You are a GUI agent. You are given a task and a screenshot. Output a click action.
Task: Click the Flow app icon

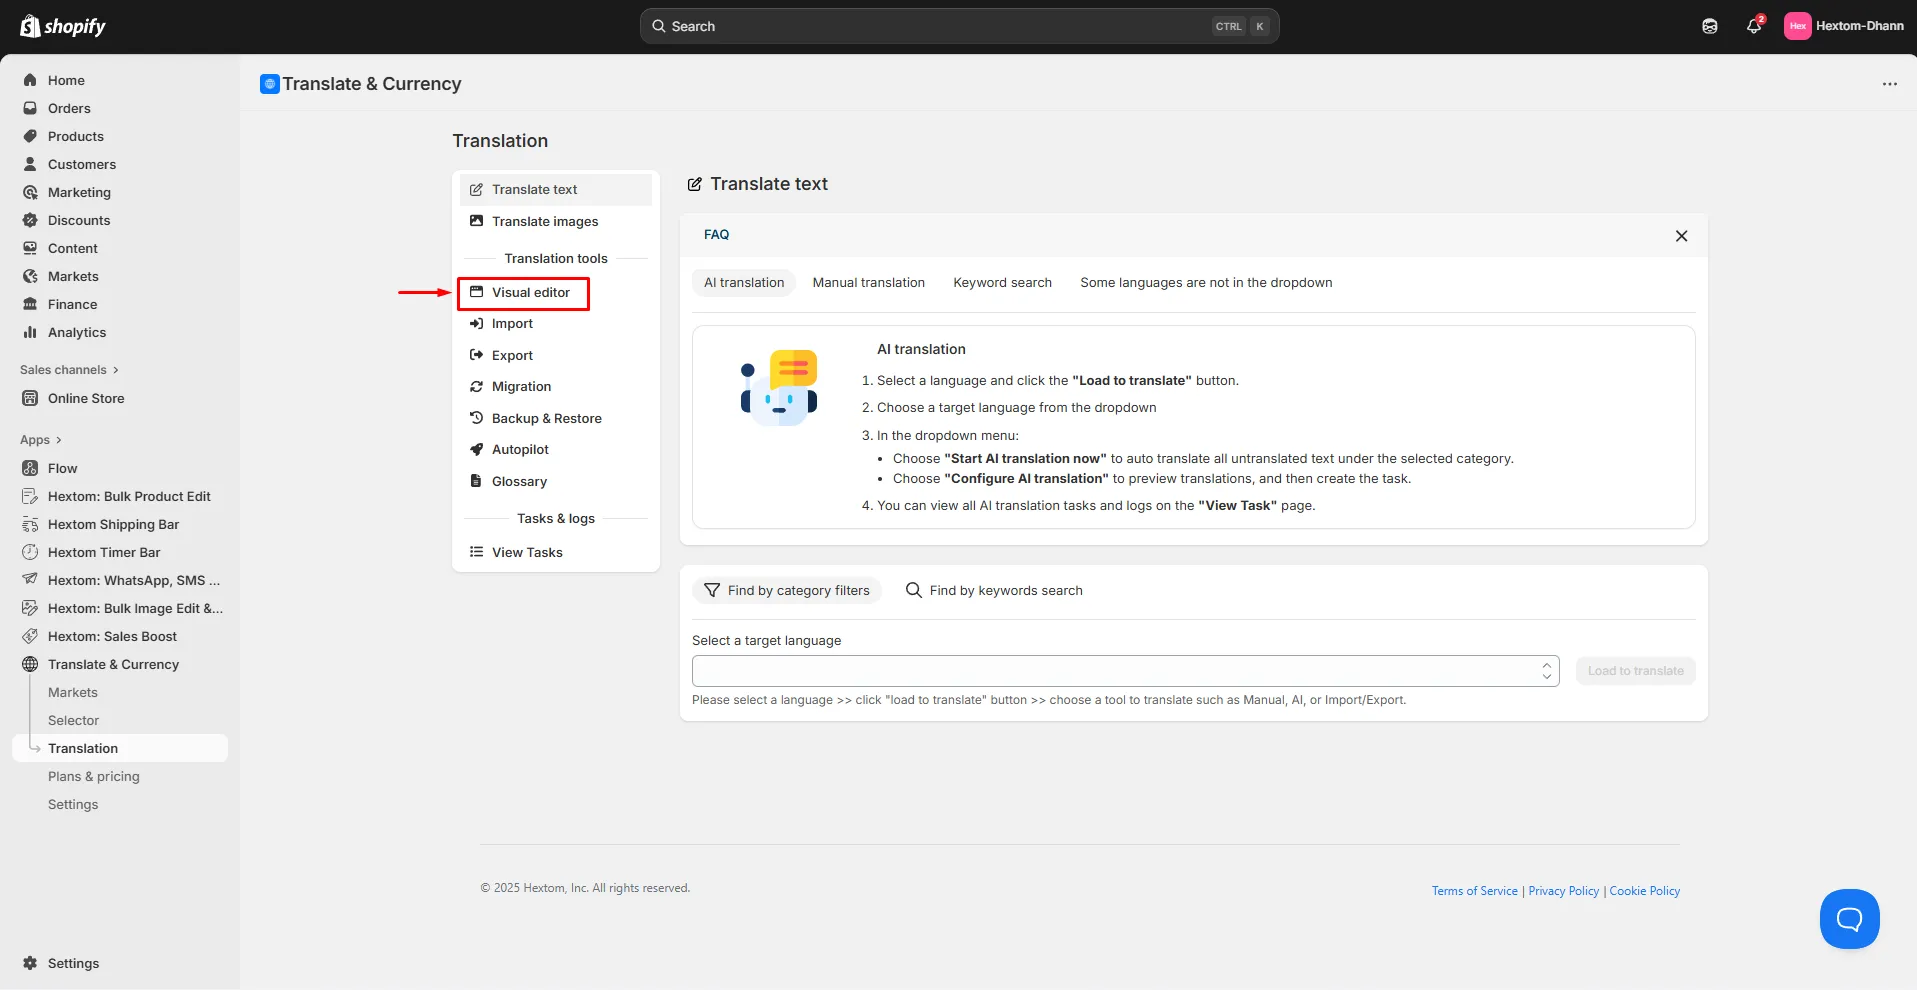click(30, 468)
